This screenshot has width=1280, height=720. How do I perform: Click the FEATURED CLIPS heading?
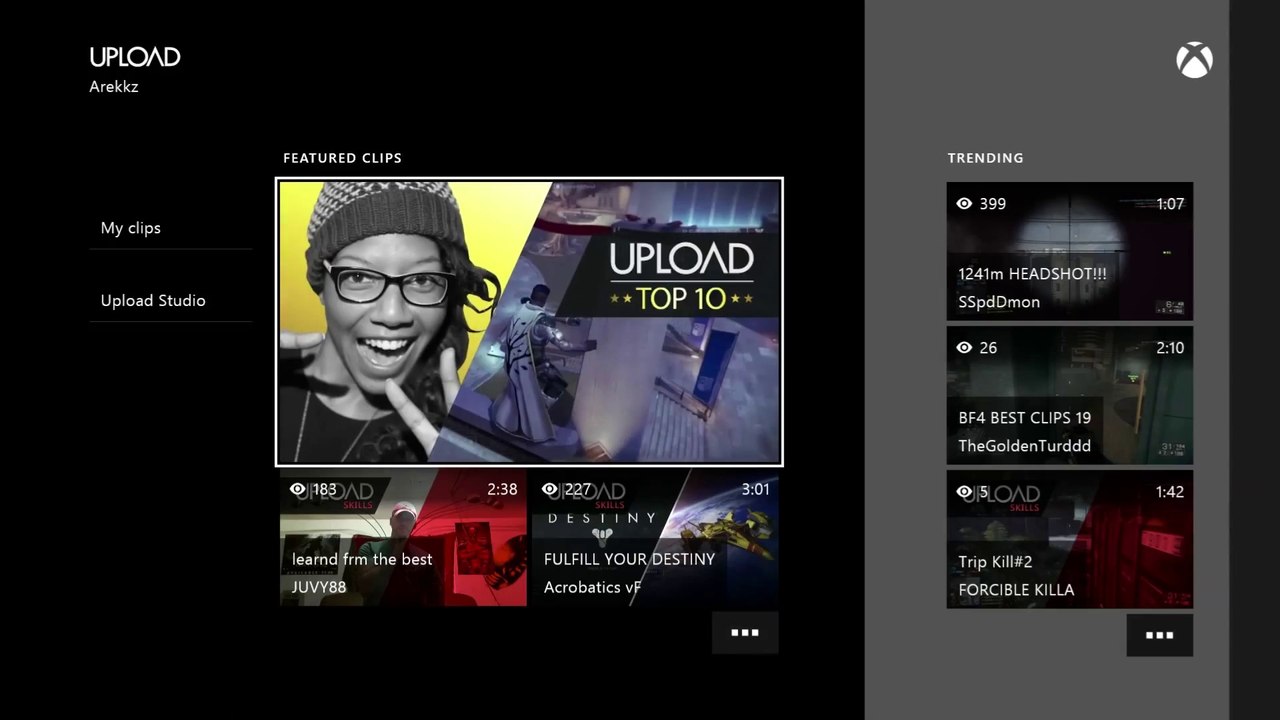(x=342, y=158)
